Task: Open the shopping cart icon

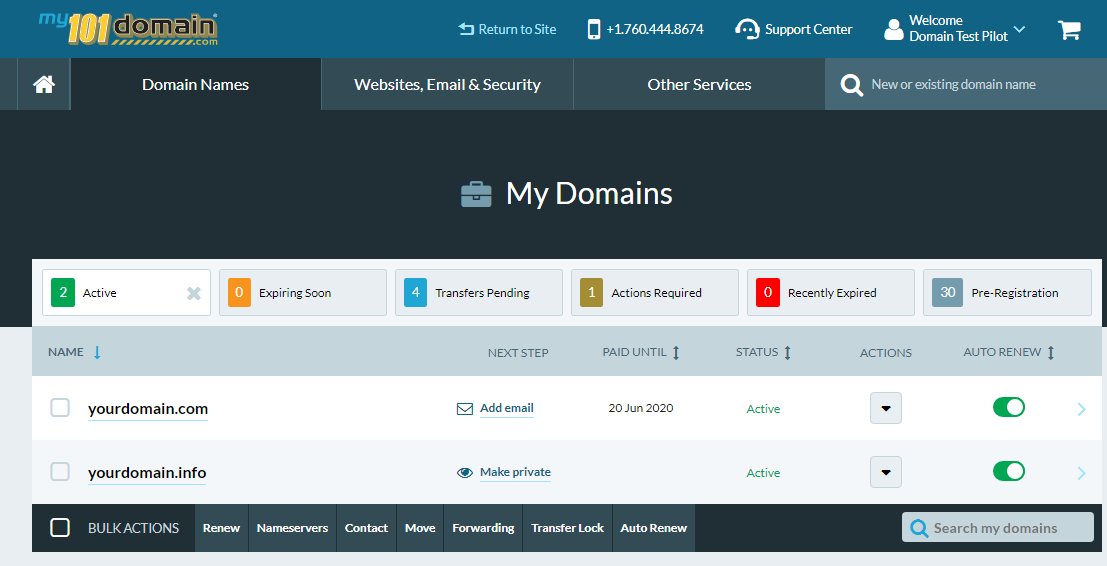Action: [1069, 30]
